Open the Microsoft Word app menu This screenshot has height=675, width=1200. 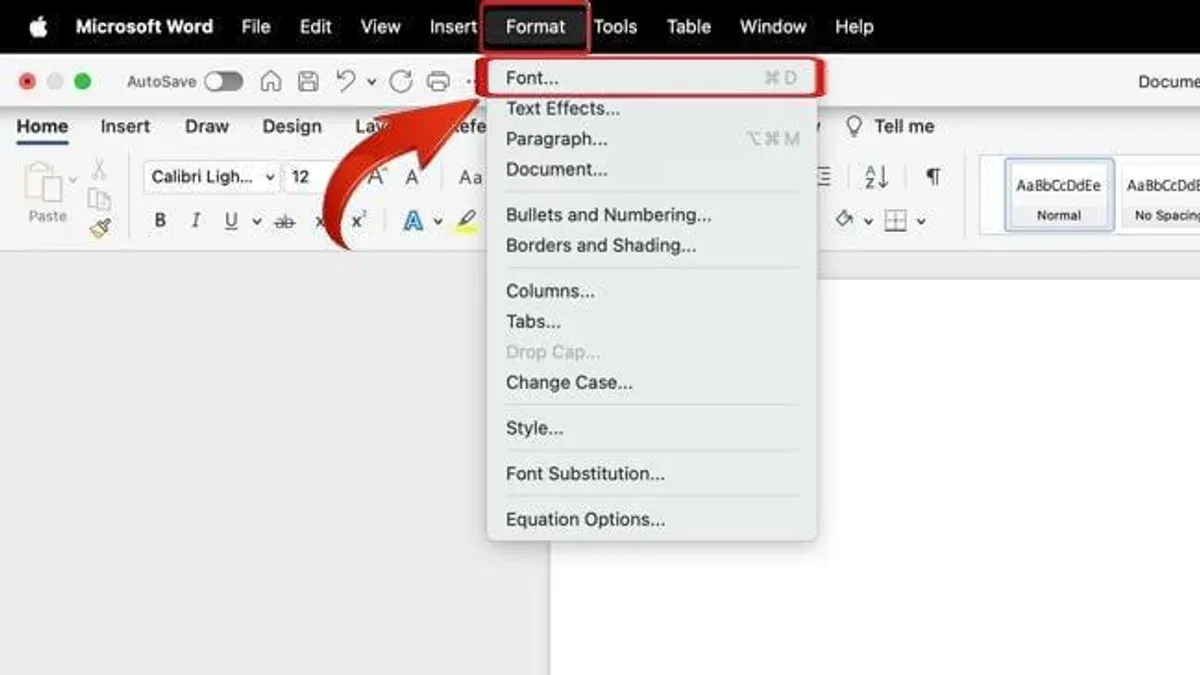(x=144, y=27)
